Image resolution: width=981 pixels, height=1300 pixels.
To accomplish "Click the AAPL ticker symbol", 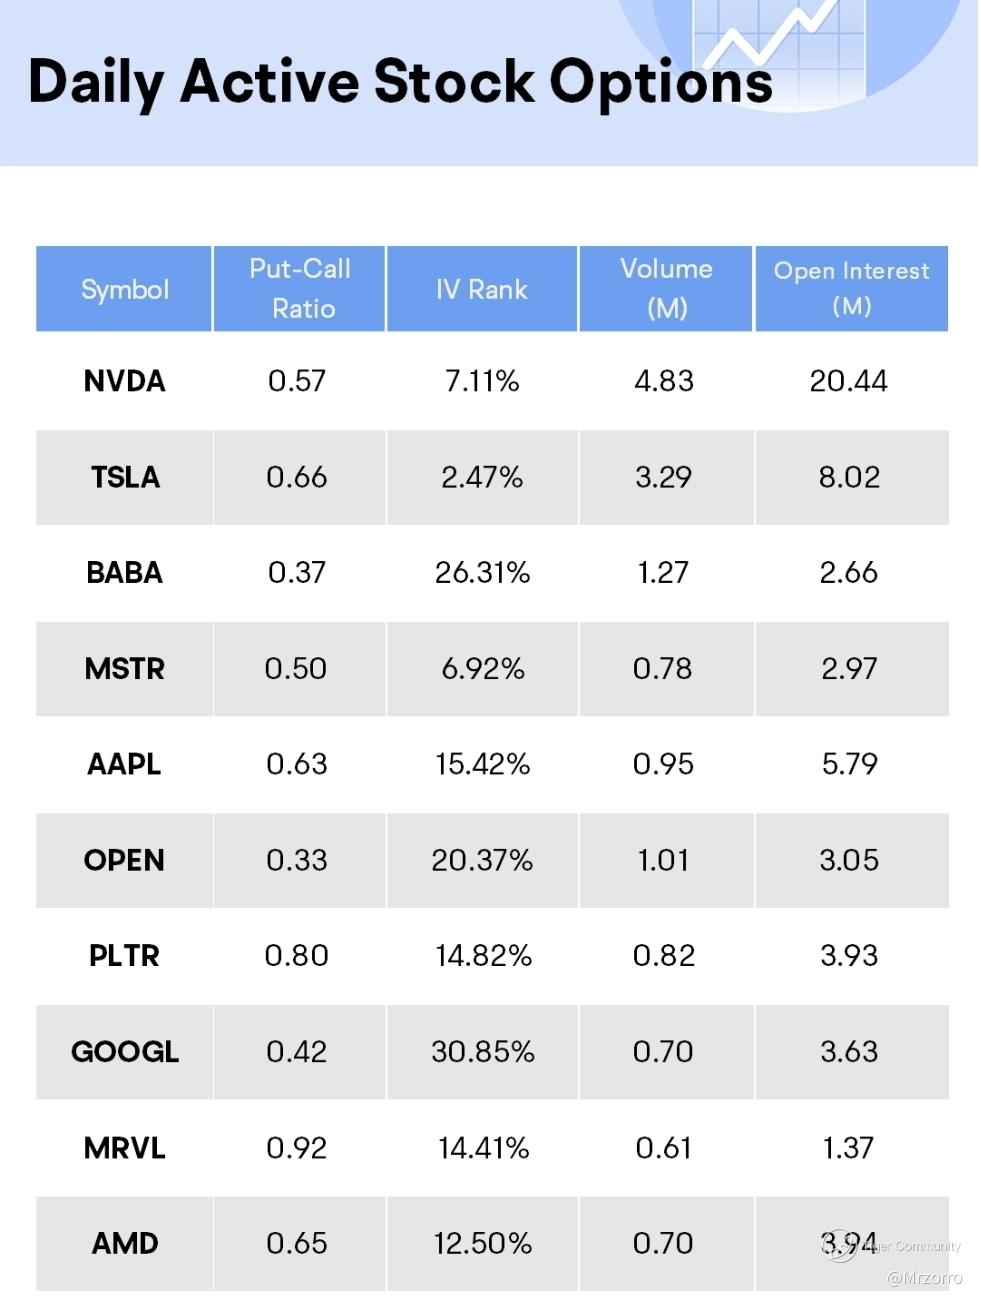I will [x=125, y=764].
